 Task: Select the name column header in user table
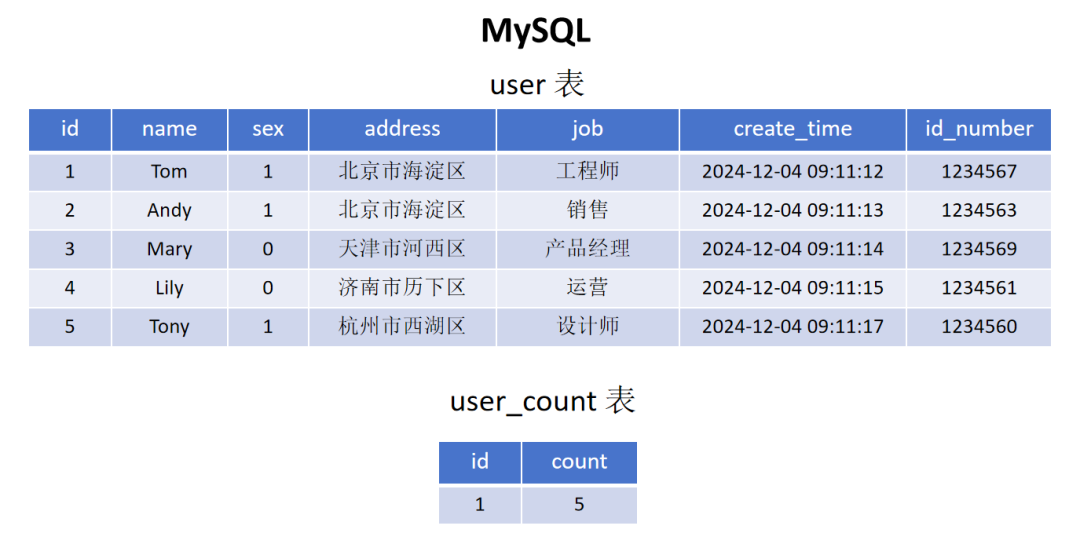pyautogui.click(x=169, y=129)
